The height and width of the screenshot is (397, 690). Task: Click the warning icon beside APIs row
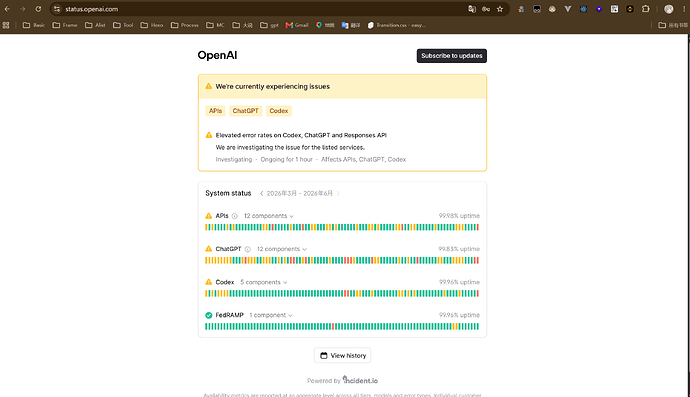click(209, 216)
